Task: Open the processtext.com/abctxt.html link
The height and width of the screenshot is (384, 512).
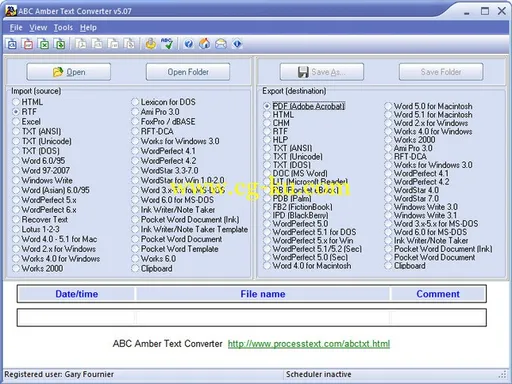Action: click(309, 344)
